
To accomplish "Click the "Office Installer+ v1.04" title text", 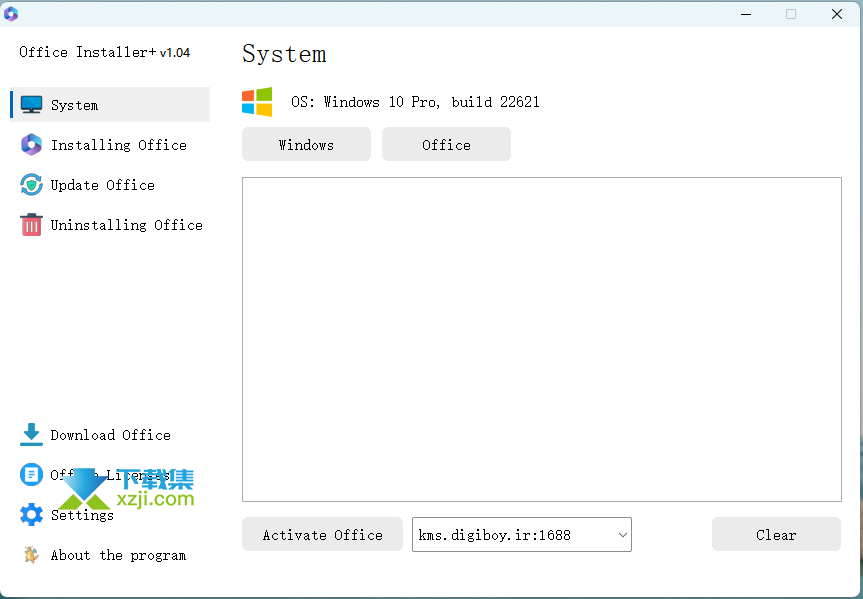I will coord(105,52).
